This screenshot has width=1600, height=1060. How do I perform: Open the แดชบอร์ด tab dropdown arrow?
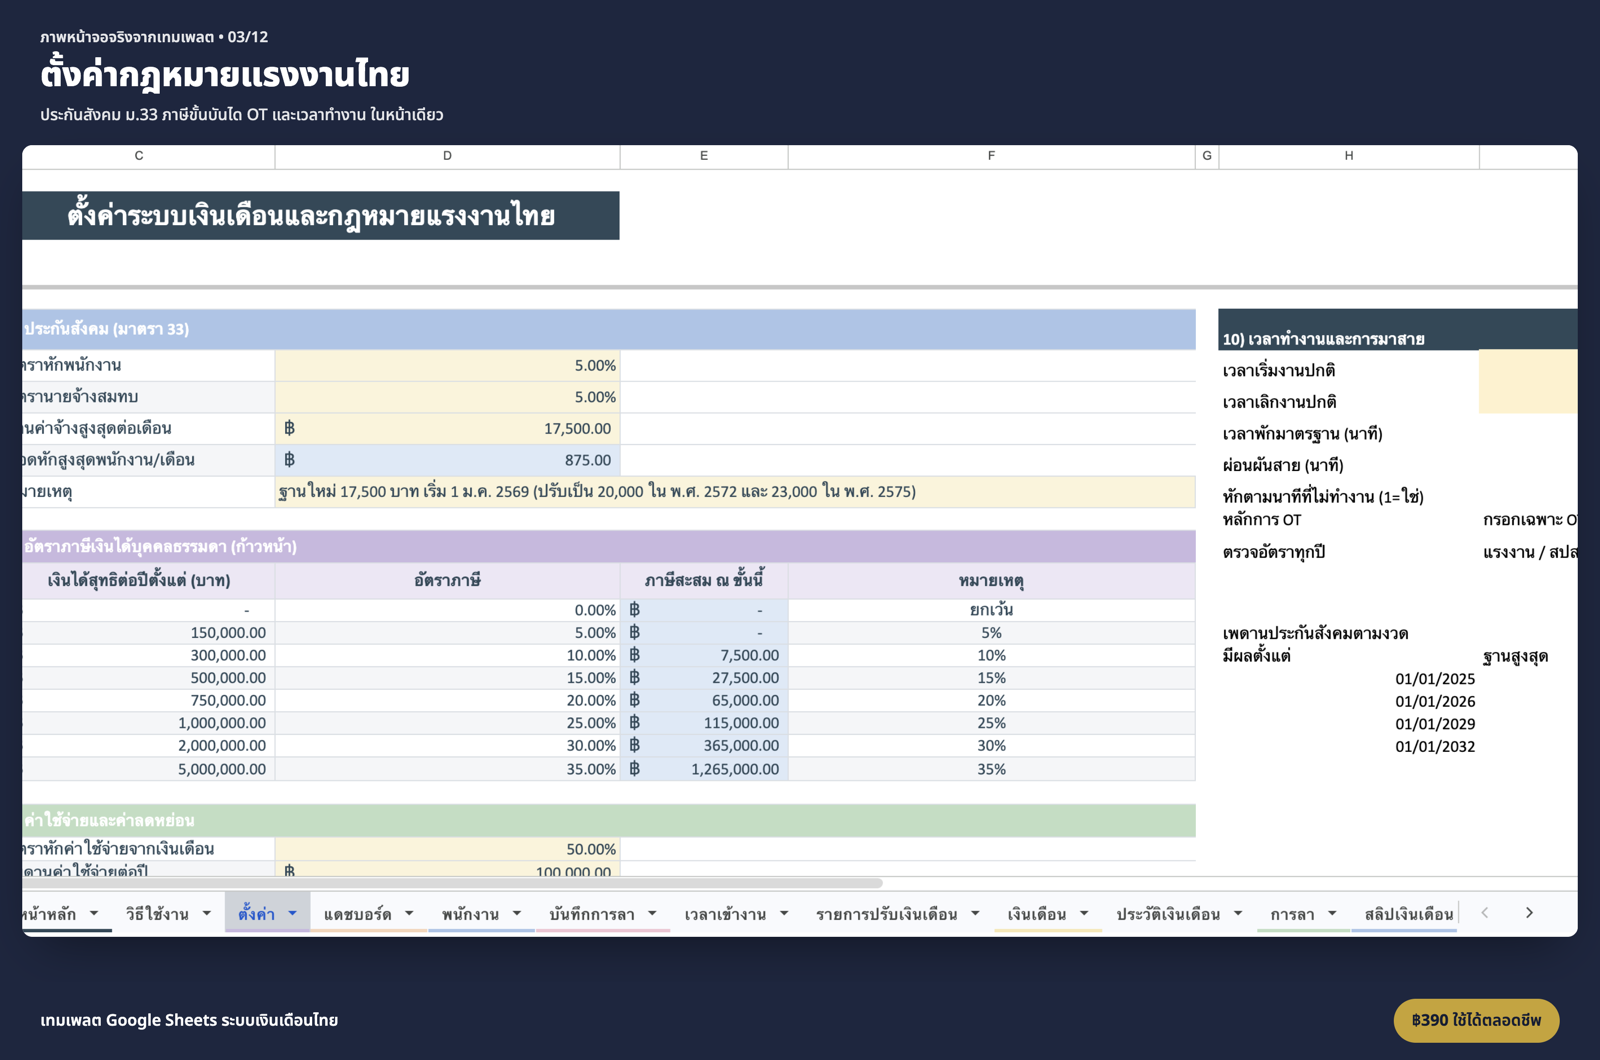409,913
